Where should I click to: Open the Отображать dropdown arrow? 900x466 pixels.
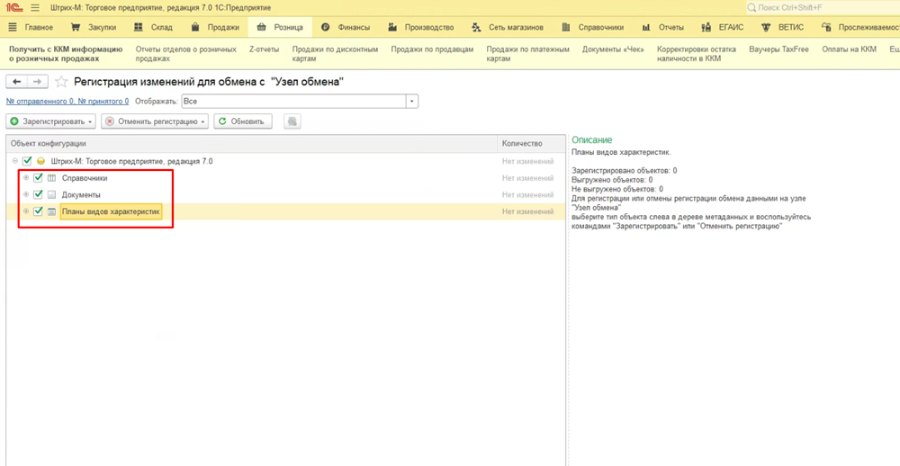412,102
